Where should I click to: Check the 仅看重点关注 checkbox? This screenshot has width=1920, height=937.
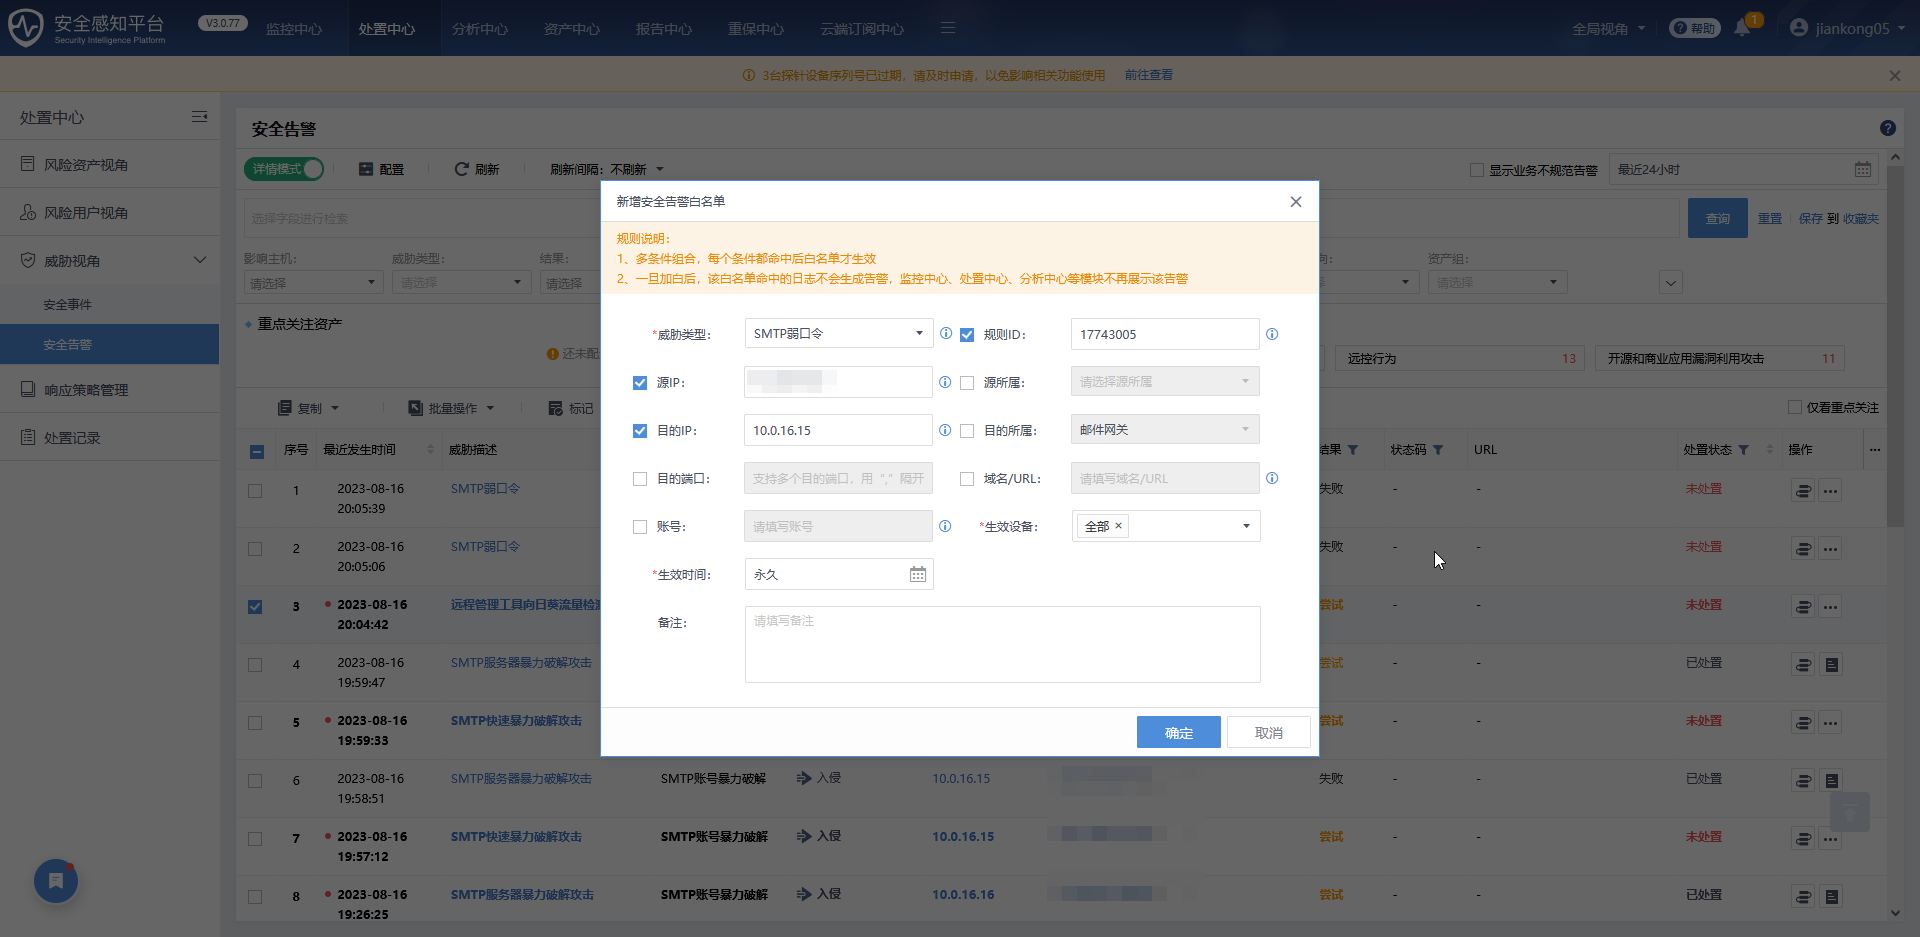pos(1794,407)
